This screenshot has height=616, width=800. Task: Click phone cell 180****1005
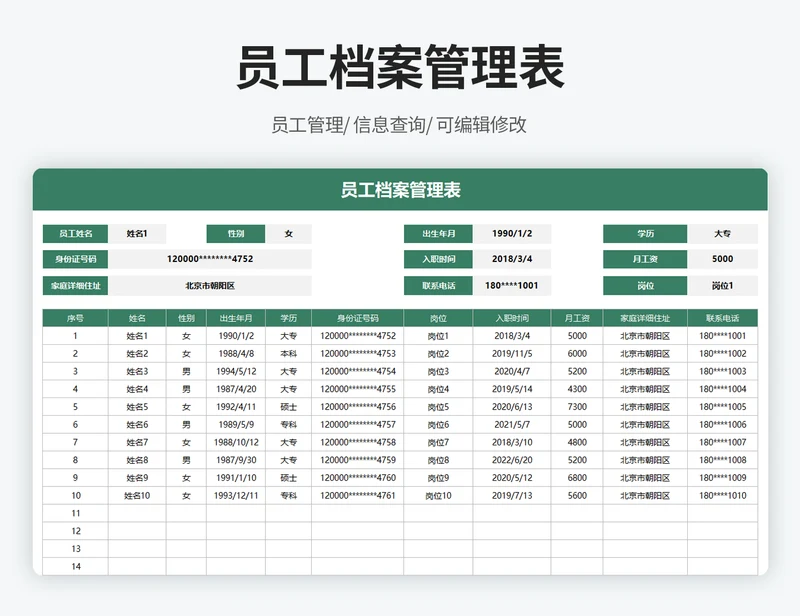tap(722, 407)
